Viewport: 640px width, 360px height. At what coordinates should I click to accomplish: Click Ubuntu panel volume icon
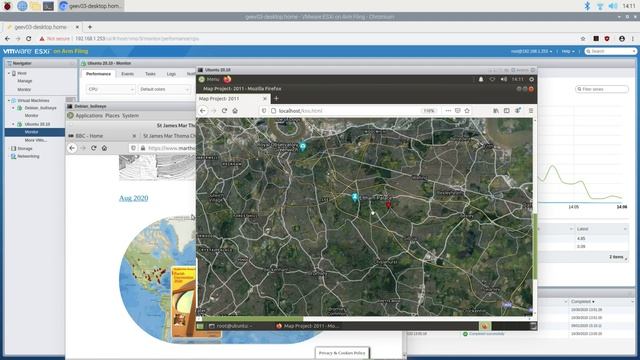point(504,79)
